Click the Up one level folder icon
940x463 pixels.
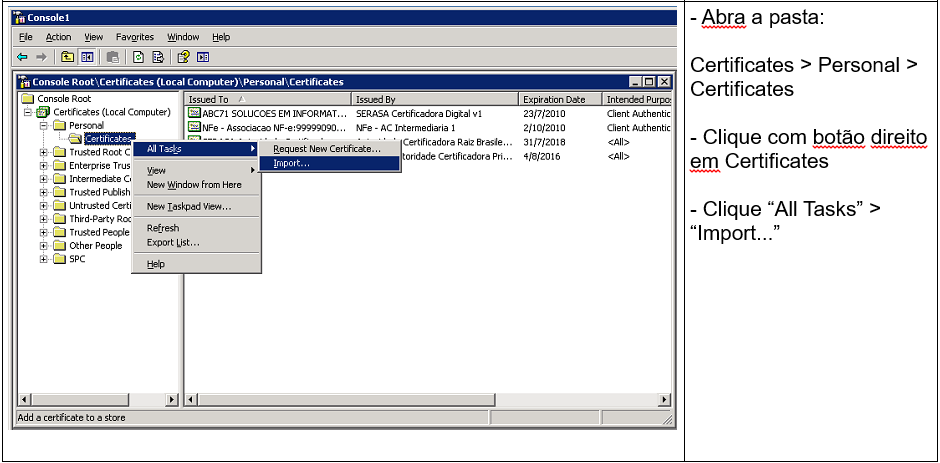68,57
